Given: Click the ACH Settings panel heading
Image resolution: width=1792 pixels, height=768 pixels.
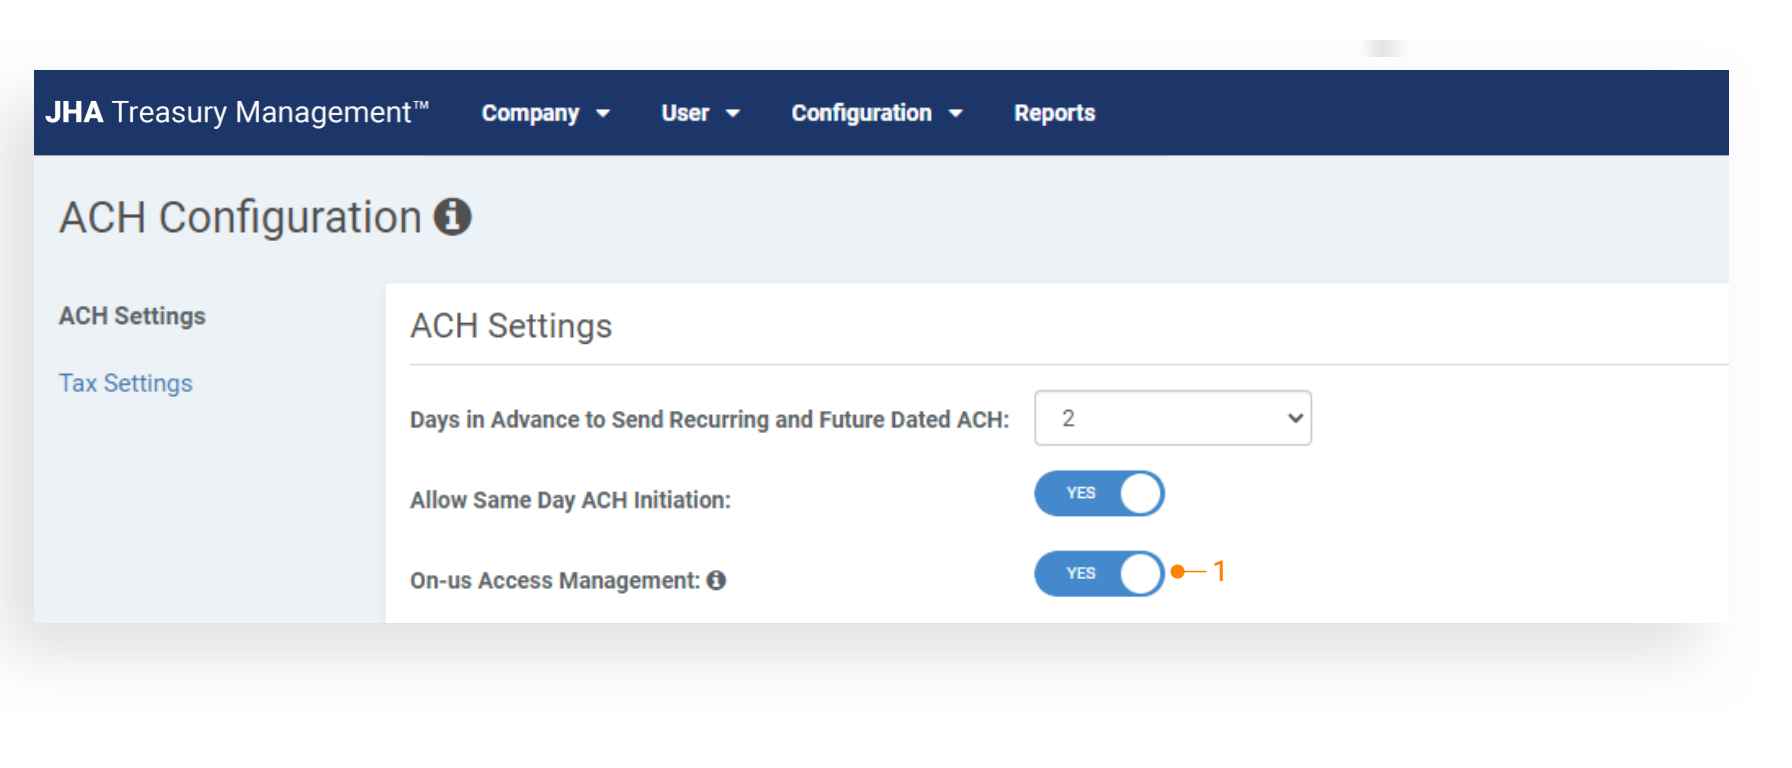Looking at the screenshot, I should coord(511,326).
